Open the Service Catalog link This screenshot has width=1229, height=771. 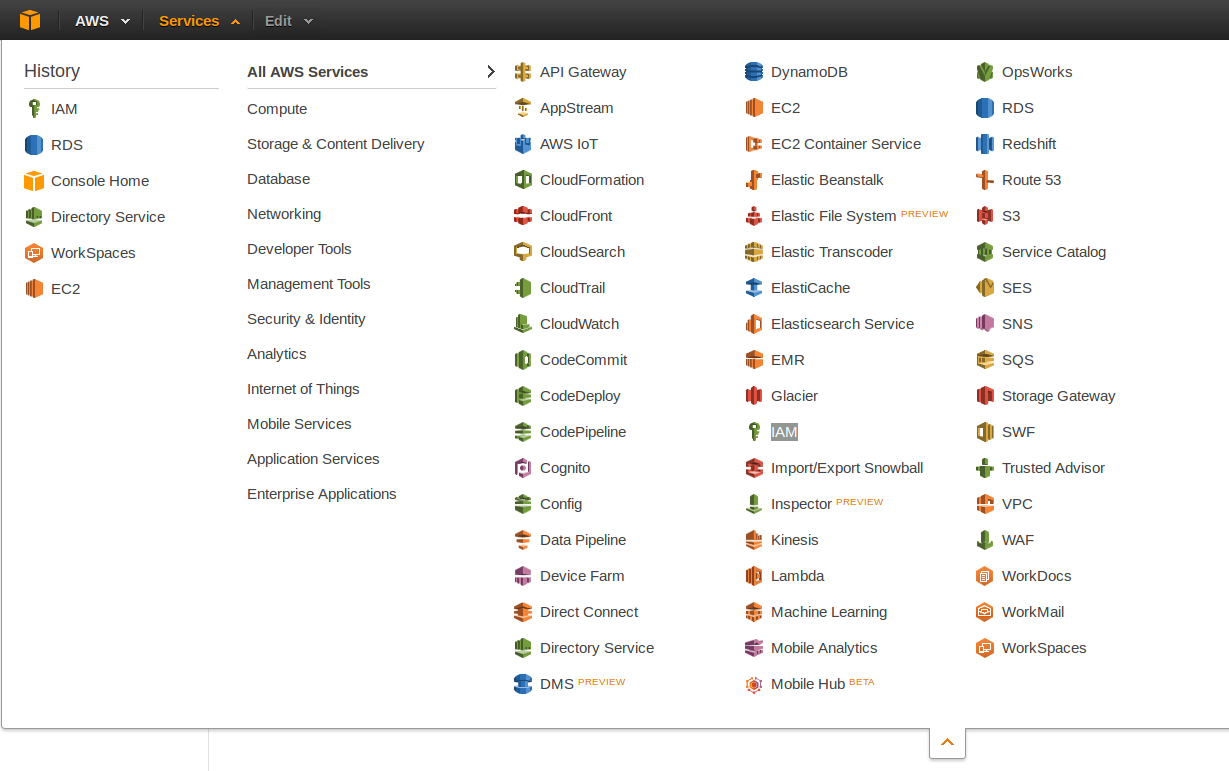pos(1054,252)
